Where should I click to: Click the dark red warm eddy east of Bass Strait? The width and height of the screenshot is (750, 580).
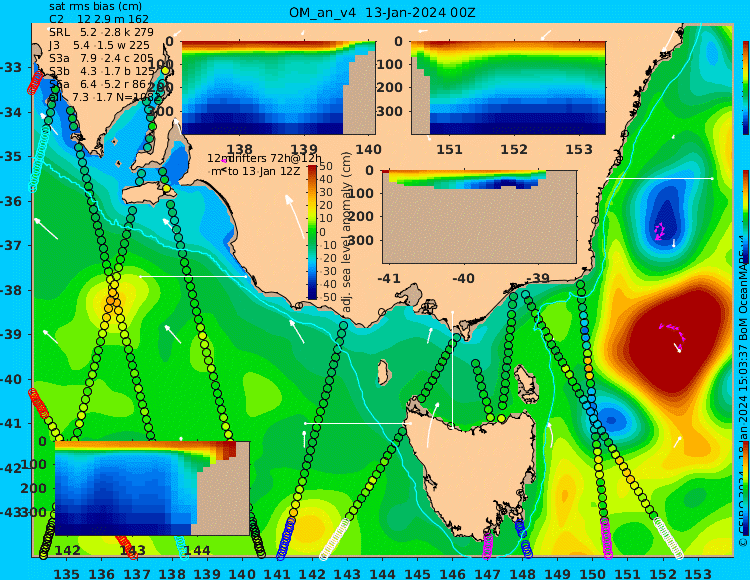(x=674, y=339)
